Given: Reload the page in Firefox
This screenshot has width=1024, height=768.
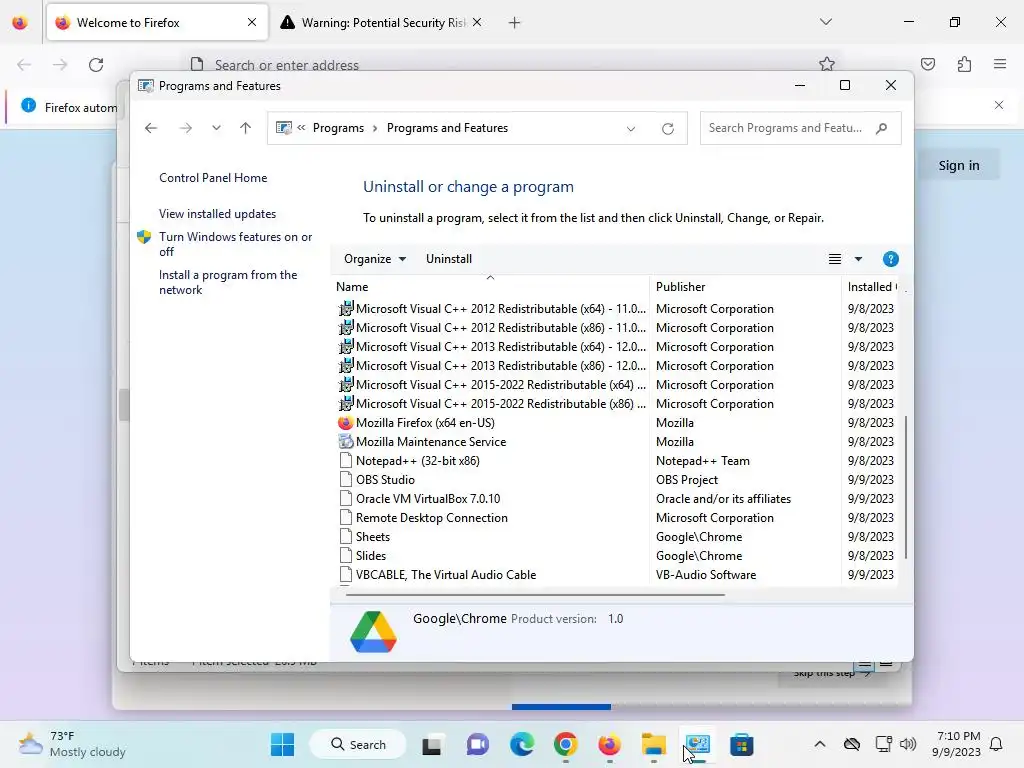Looking at the screenshot, I should click(96, 64).
